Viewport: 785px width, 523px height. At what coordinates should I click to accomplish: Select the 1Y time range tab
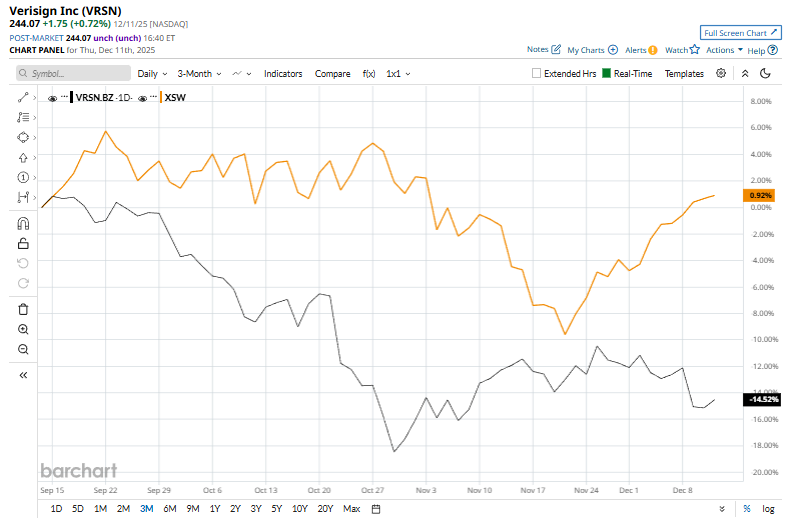point(215,509)
